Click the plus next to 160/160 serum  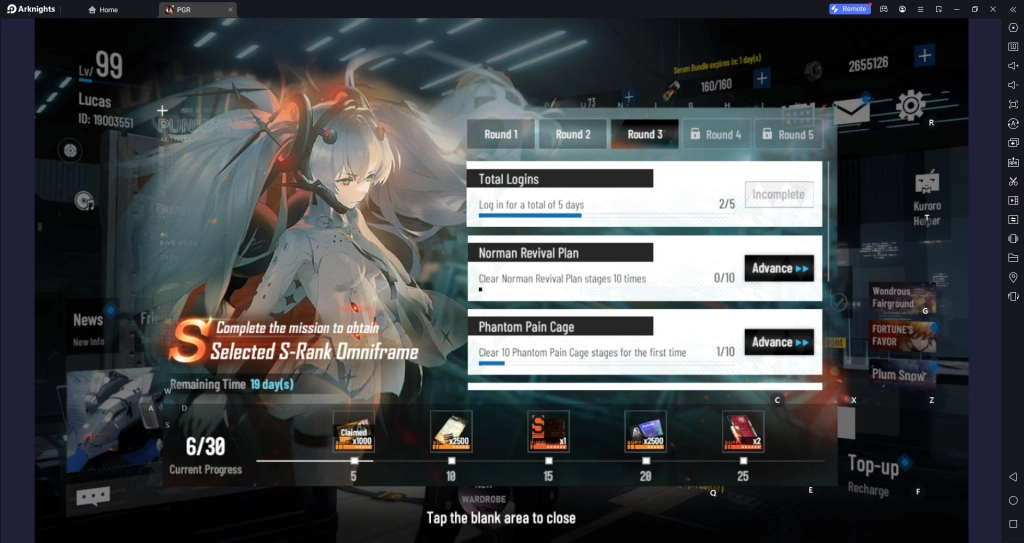[x=761, y=79]
